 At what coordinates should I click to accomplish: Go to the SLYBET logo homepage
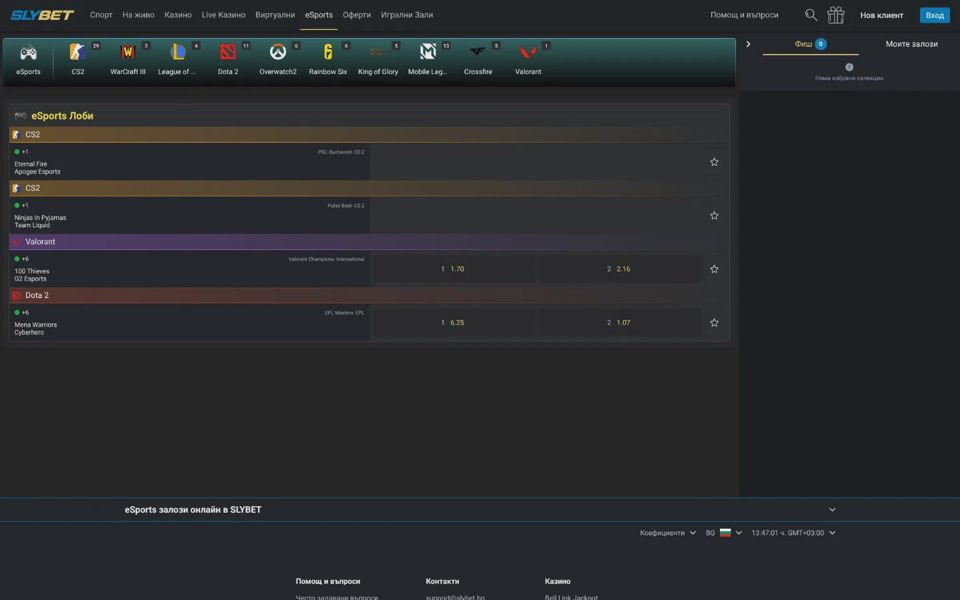(x=42, y=15)
